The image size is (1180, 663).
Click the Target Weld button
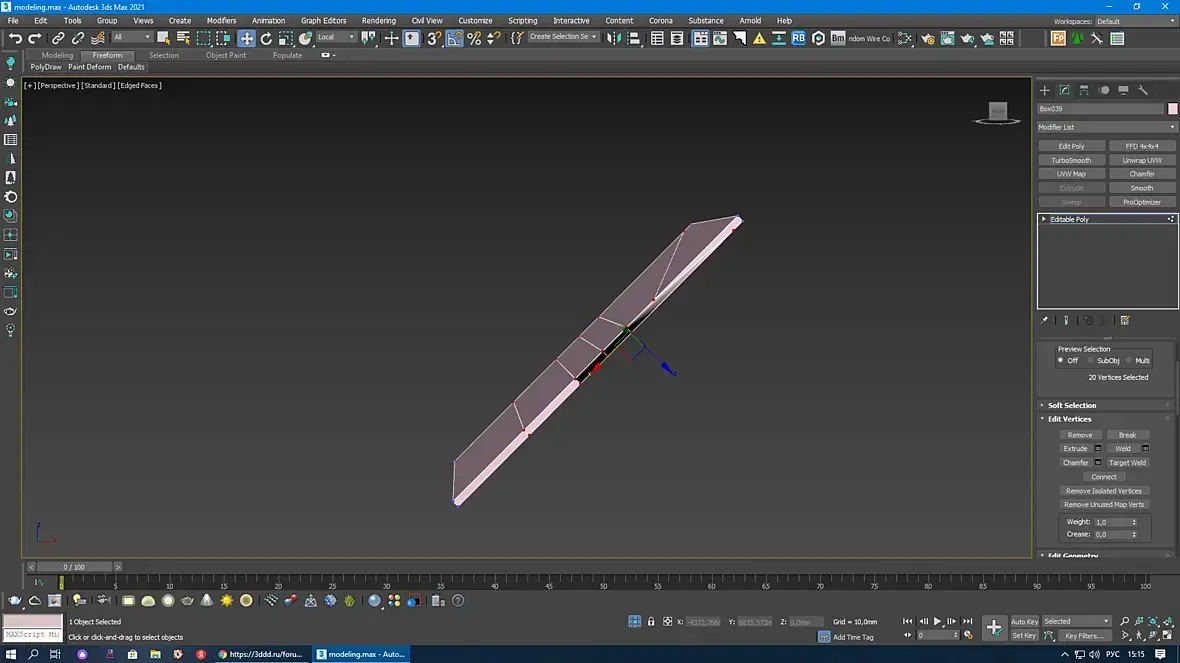click(1127, 462)
